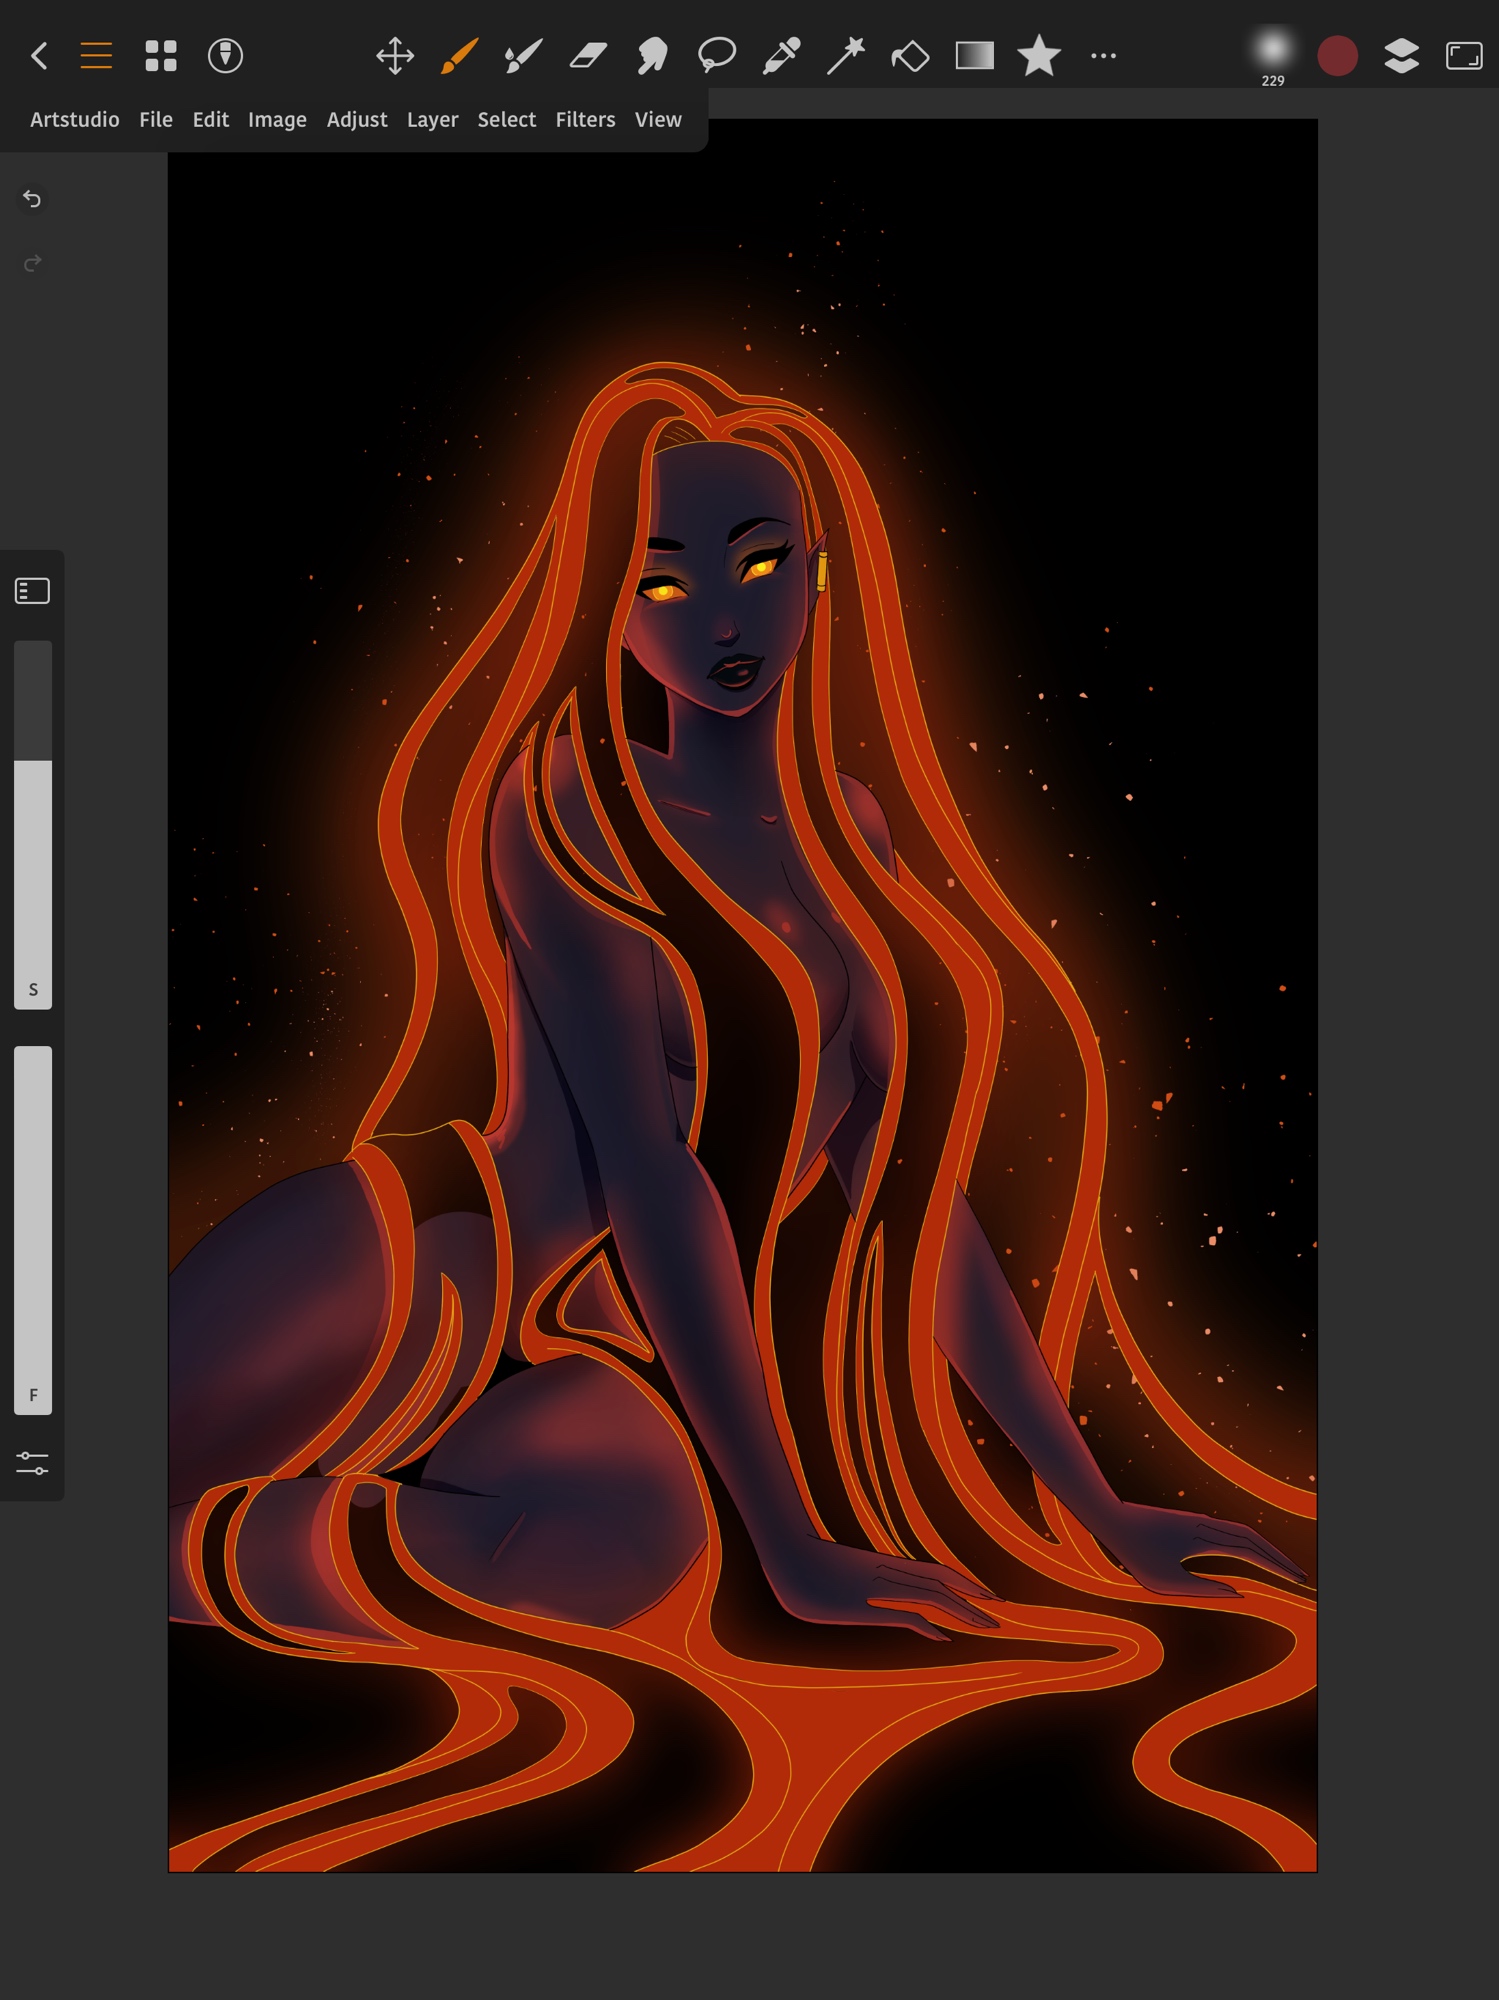Select the Eyedropper tool

(781, 56)
